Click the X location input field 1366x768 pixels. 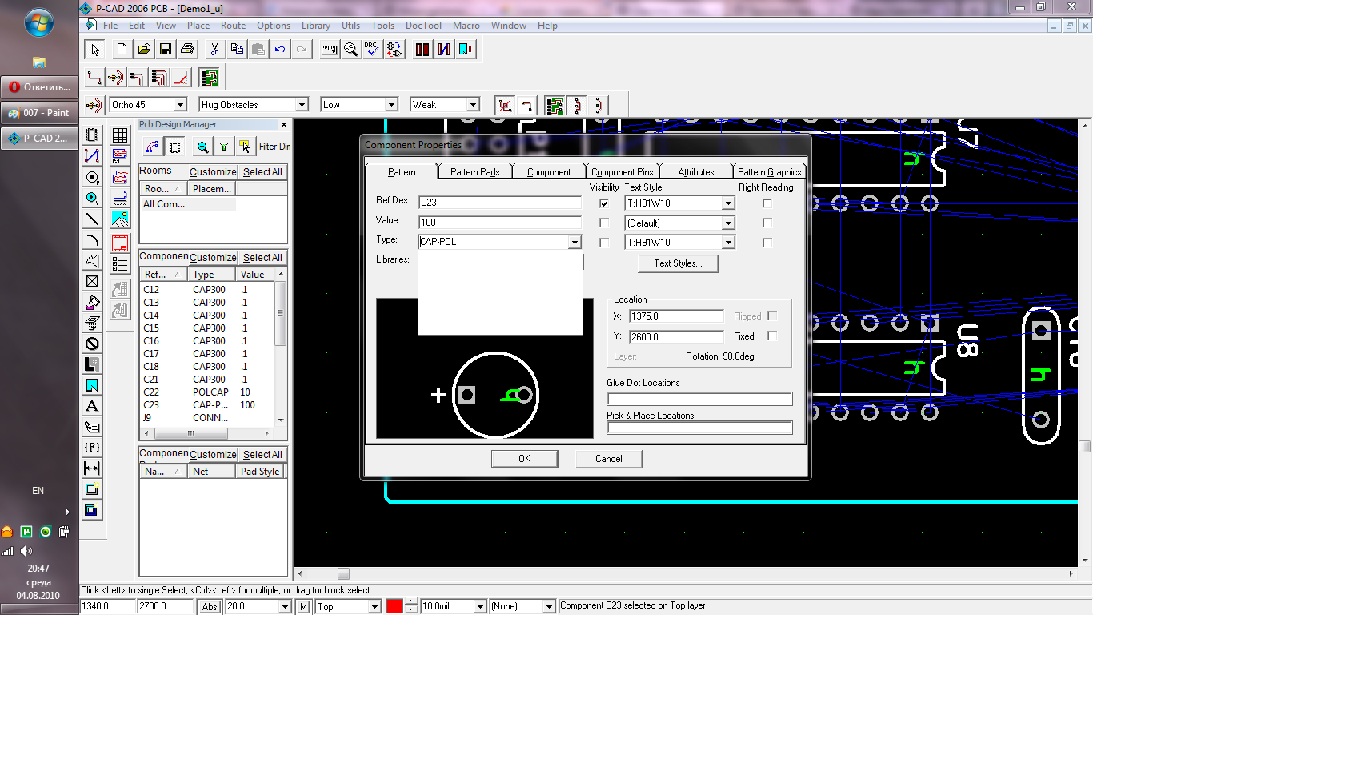(676, 317)
